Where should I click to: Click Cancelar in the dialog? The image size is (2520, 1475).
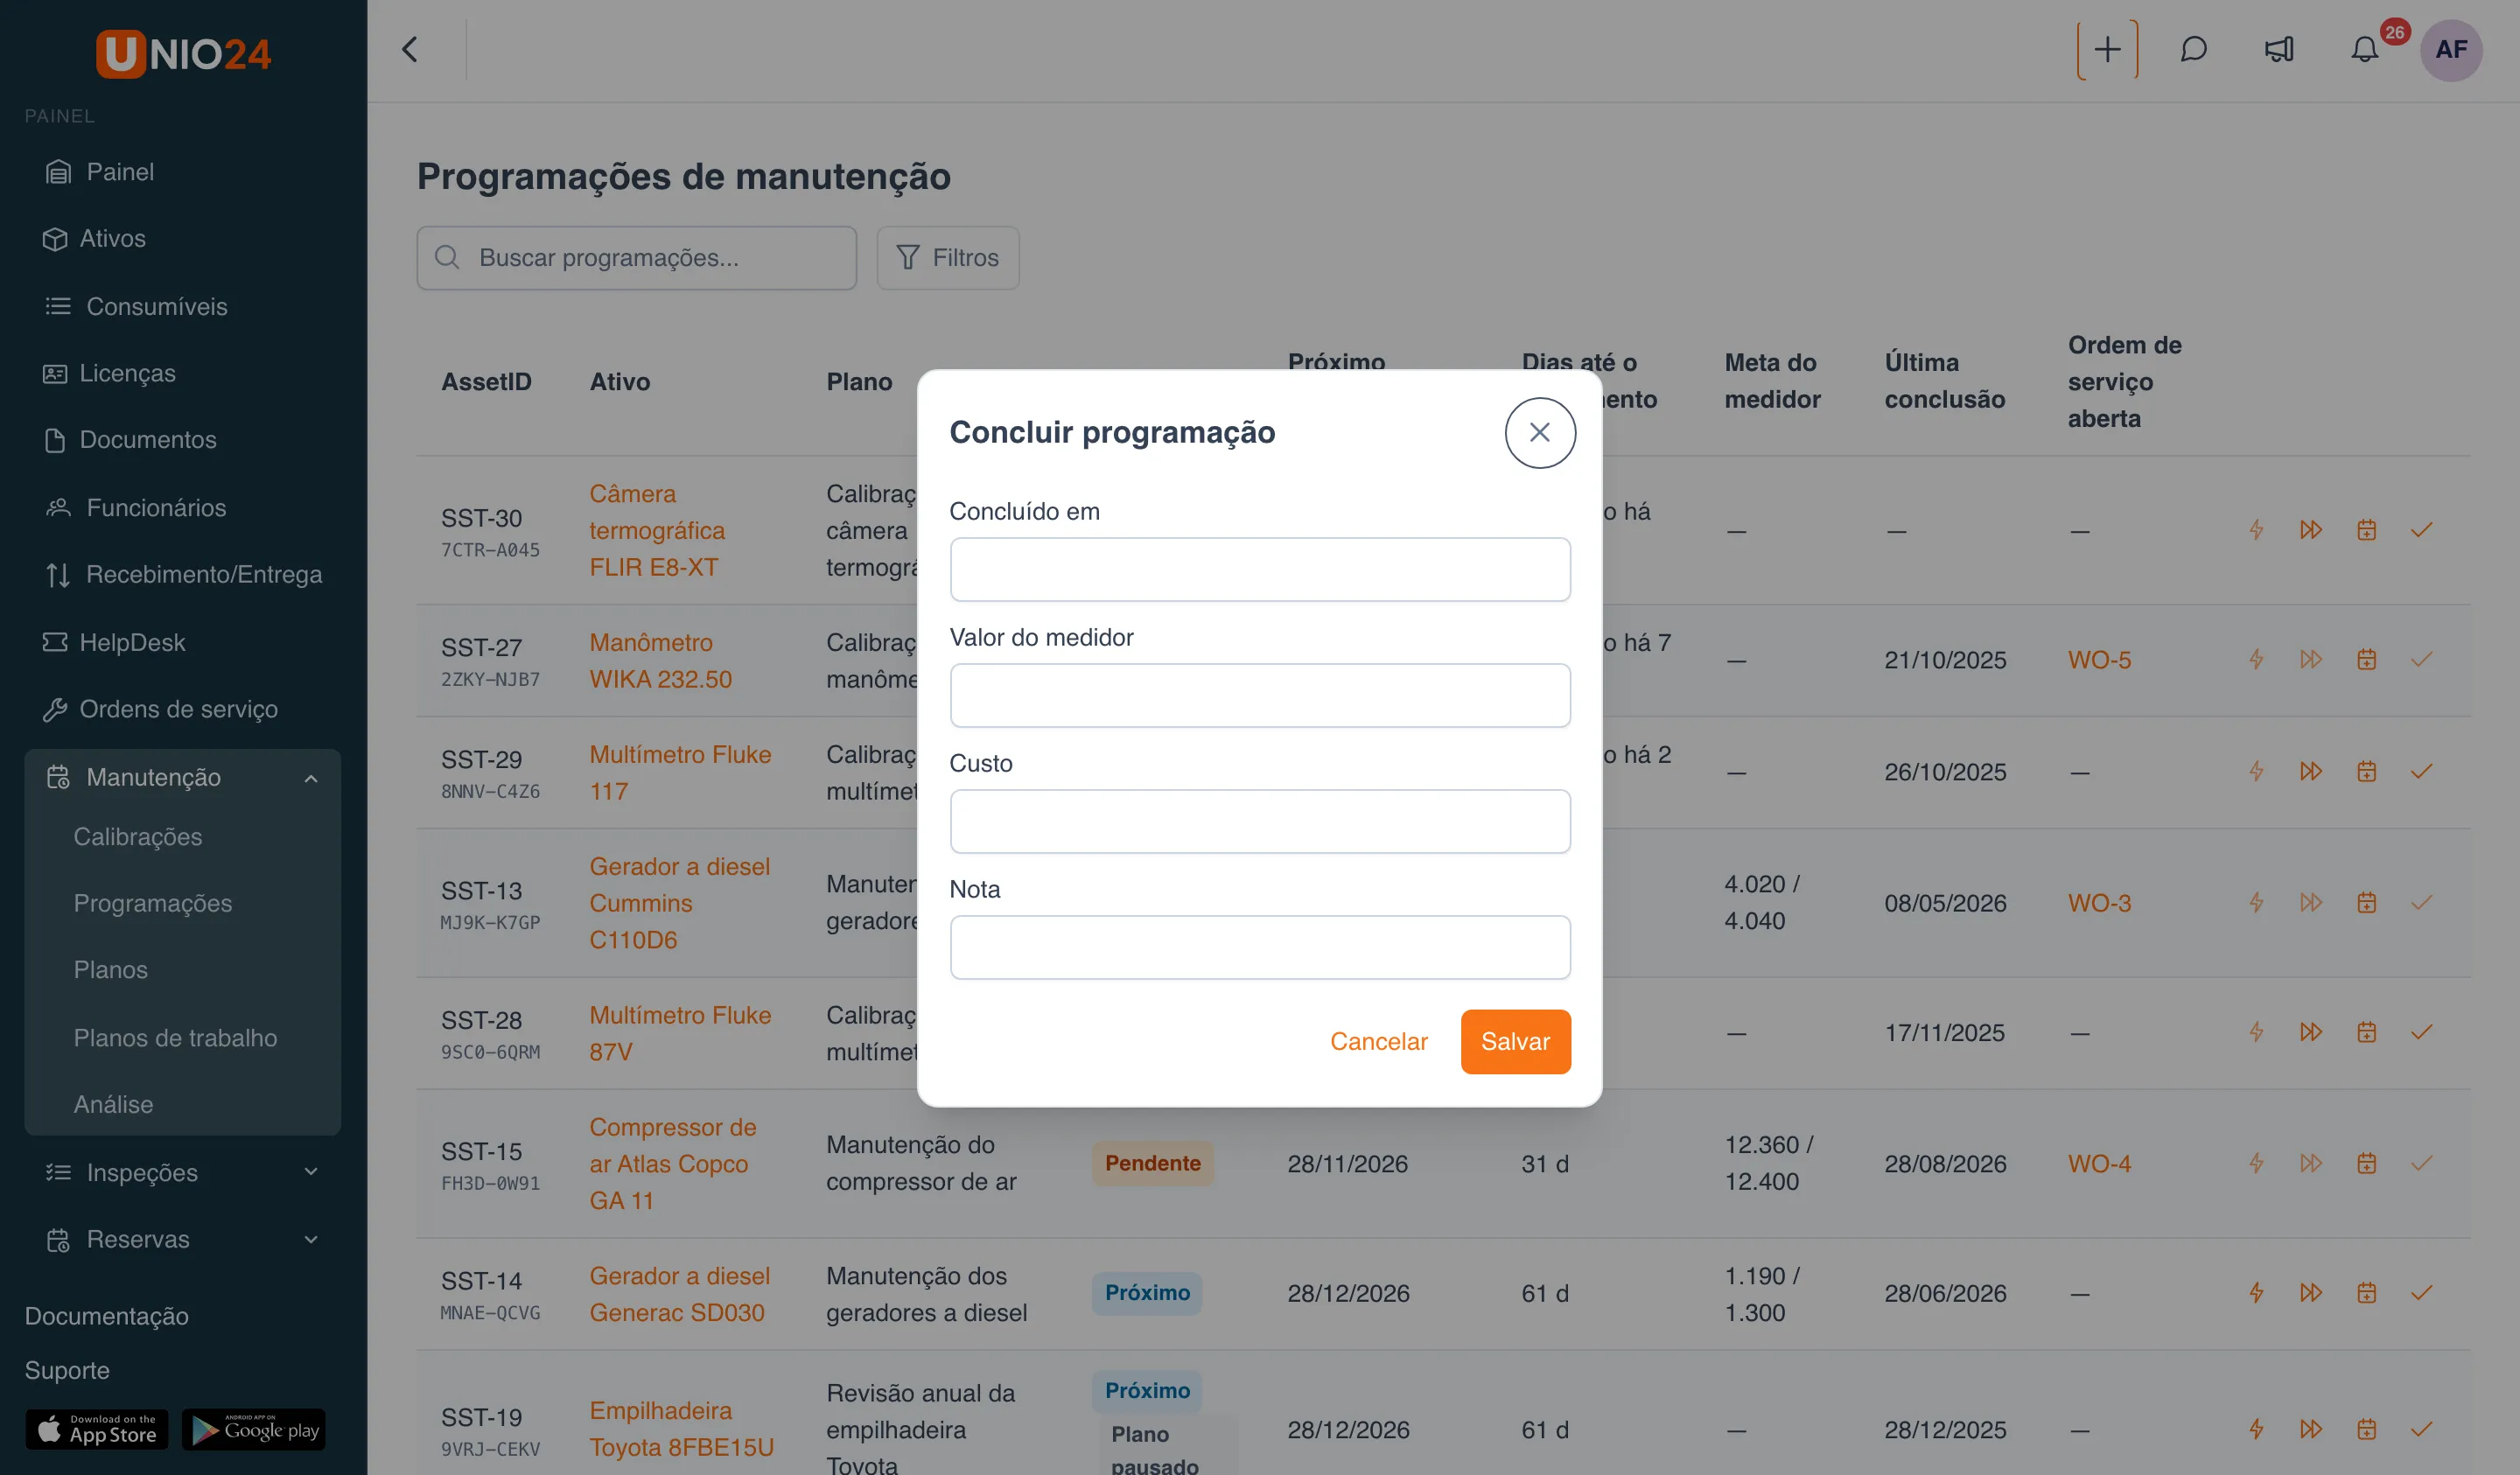click(1378, 1041)
